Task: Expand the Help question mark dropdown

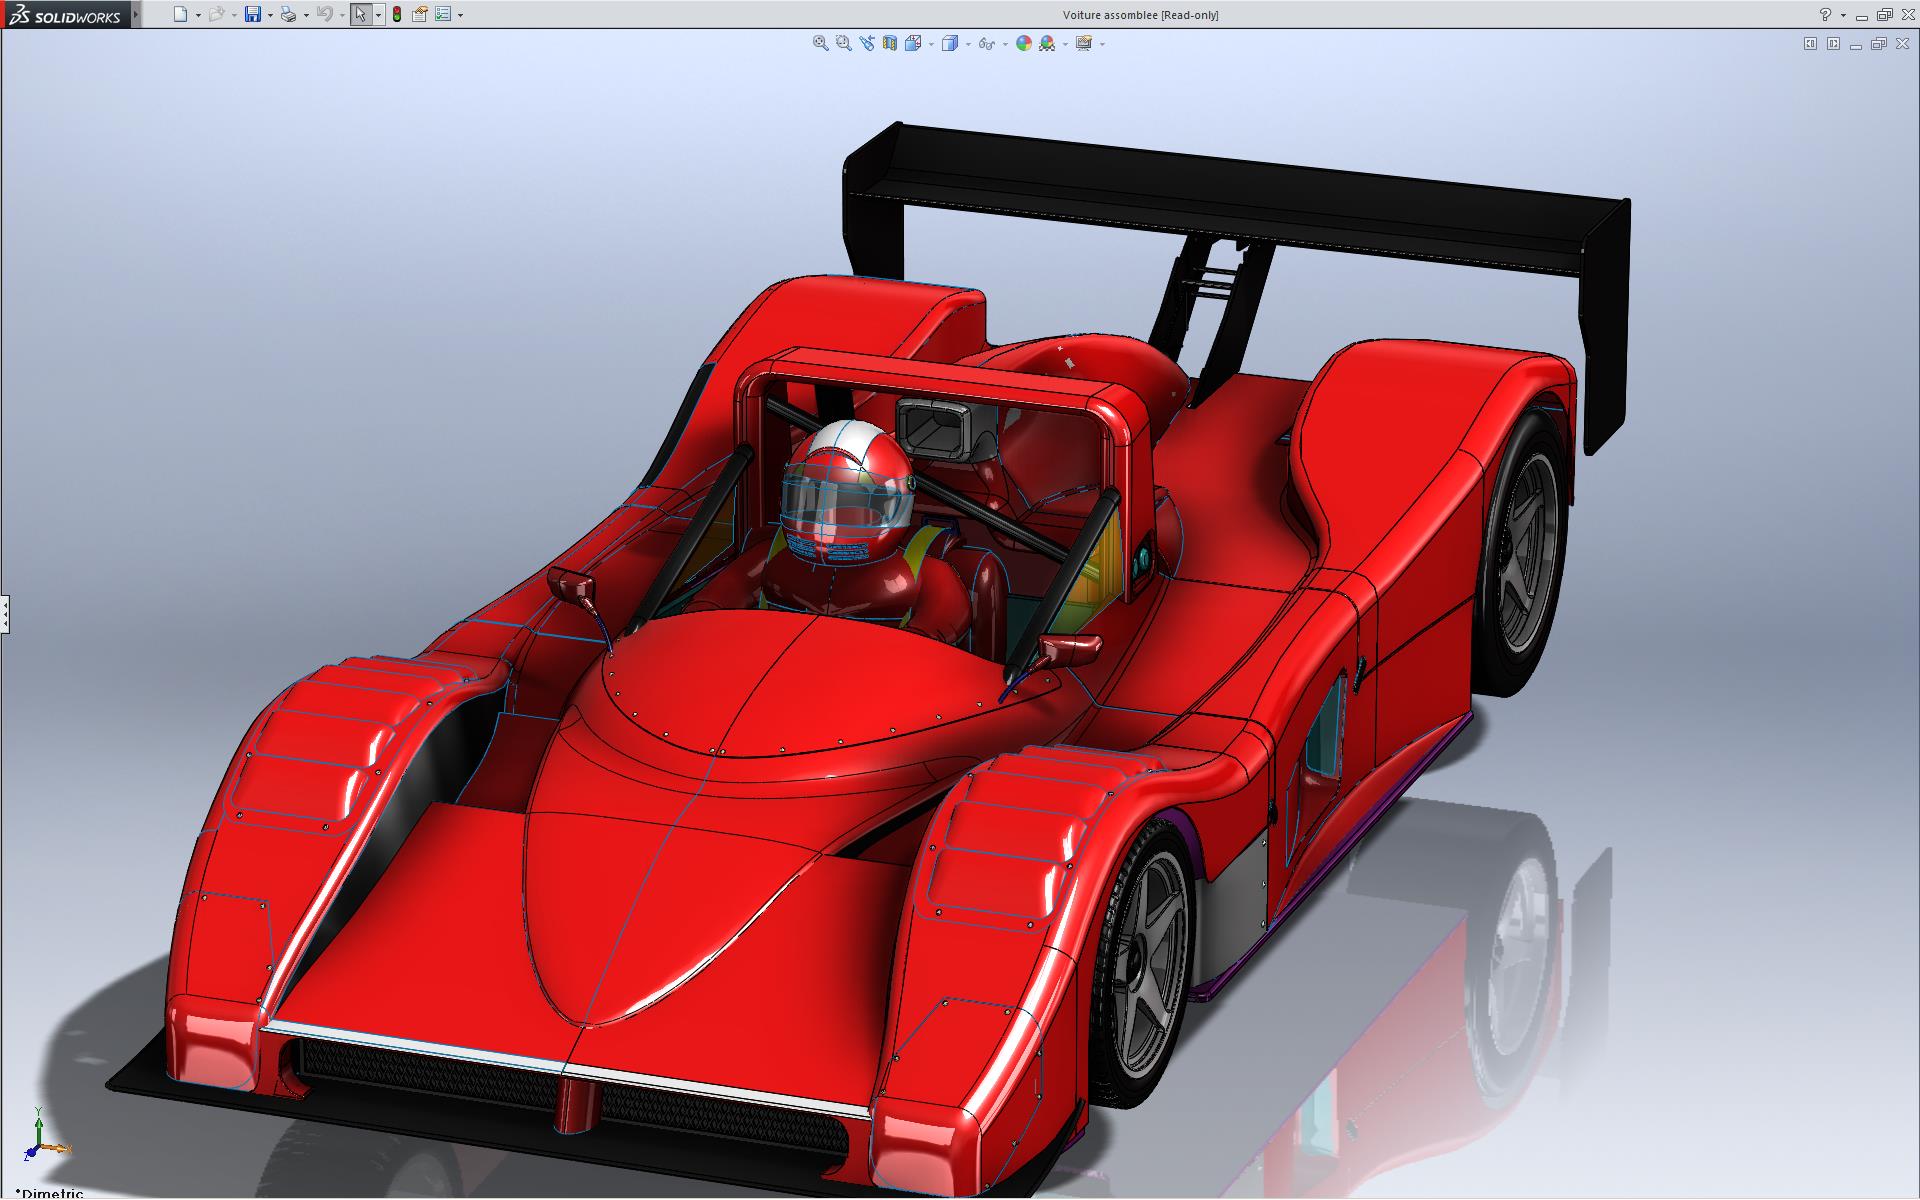Action: (1843, 15)
